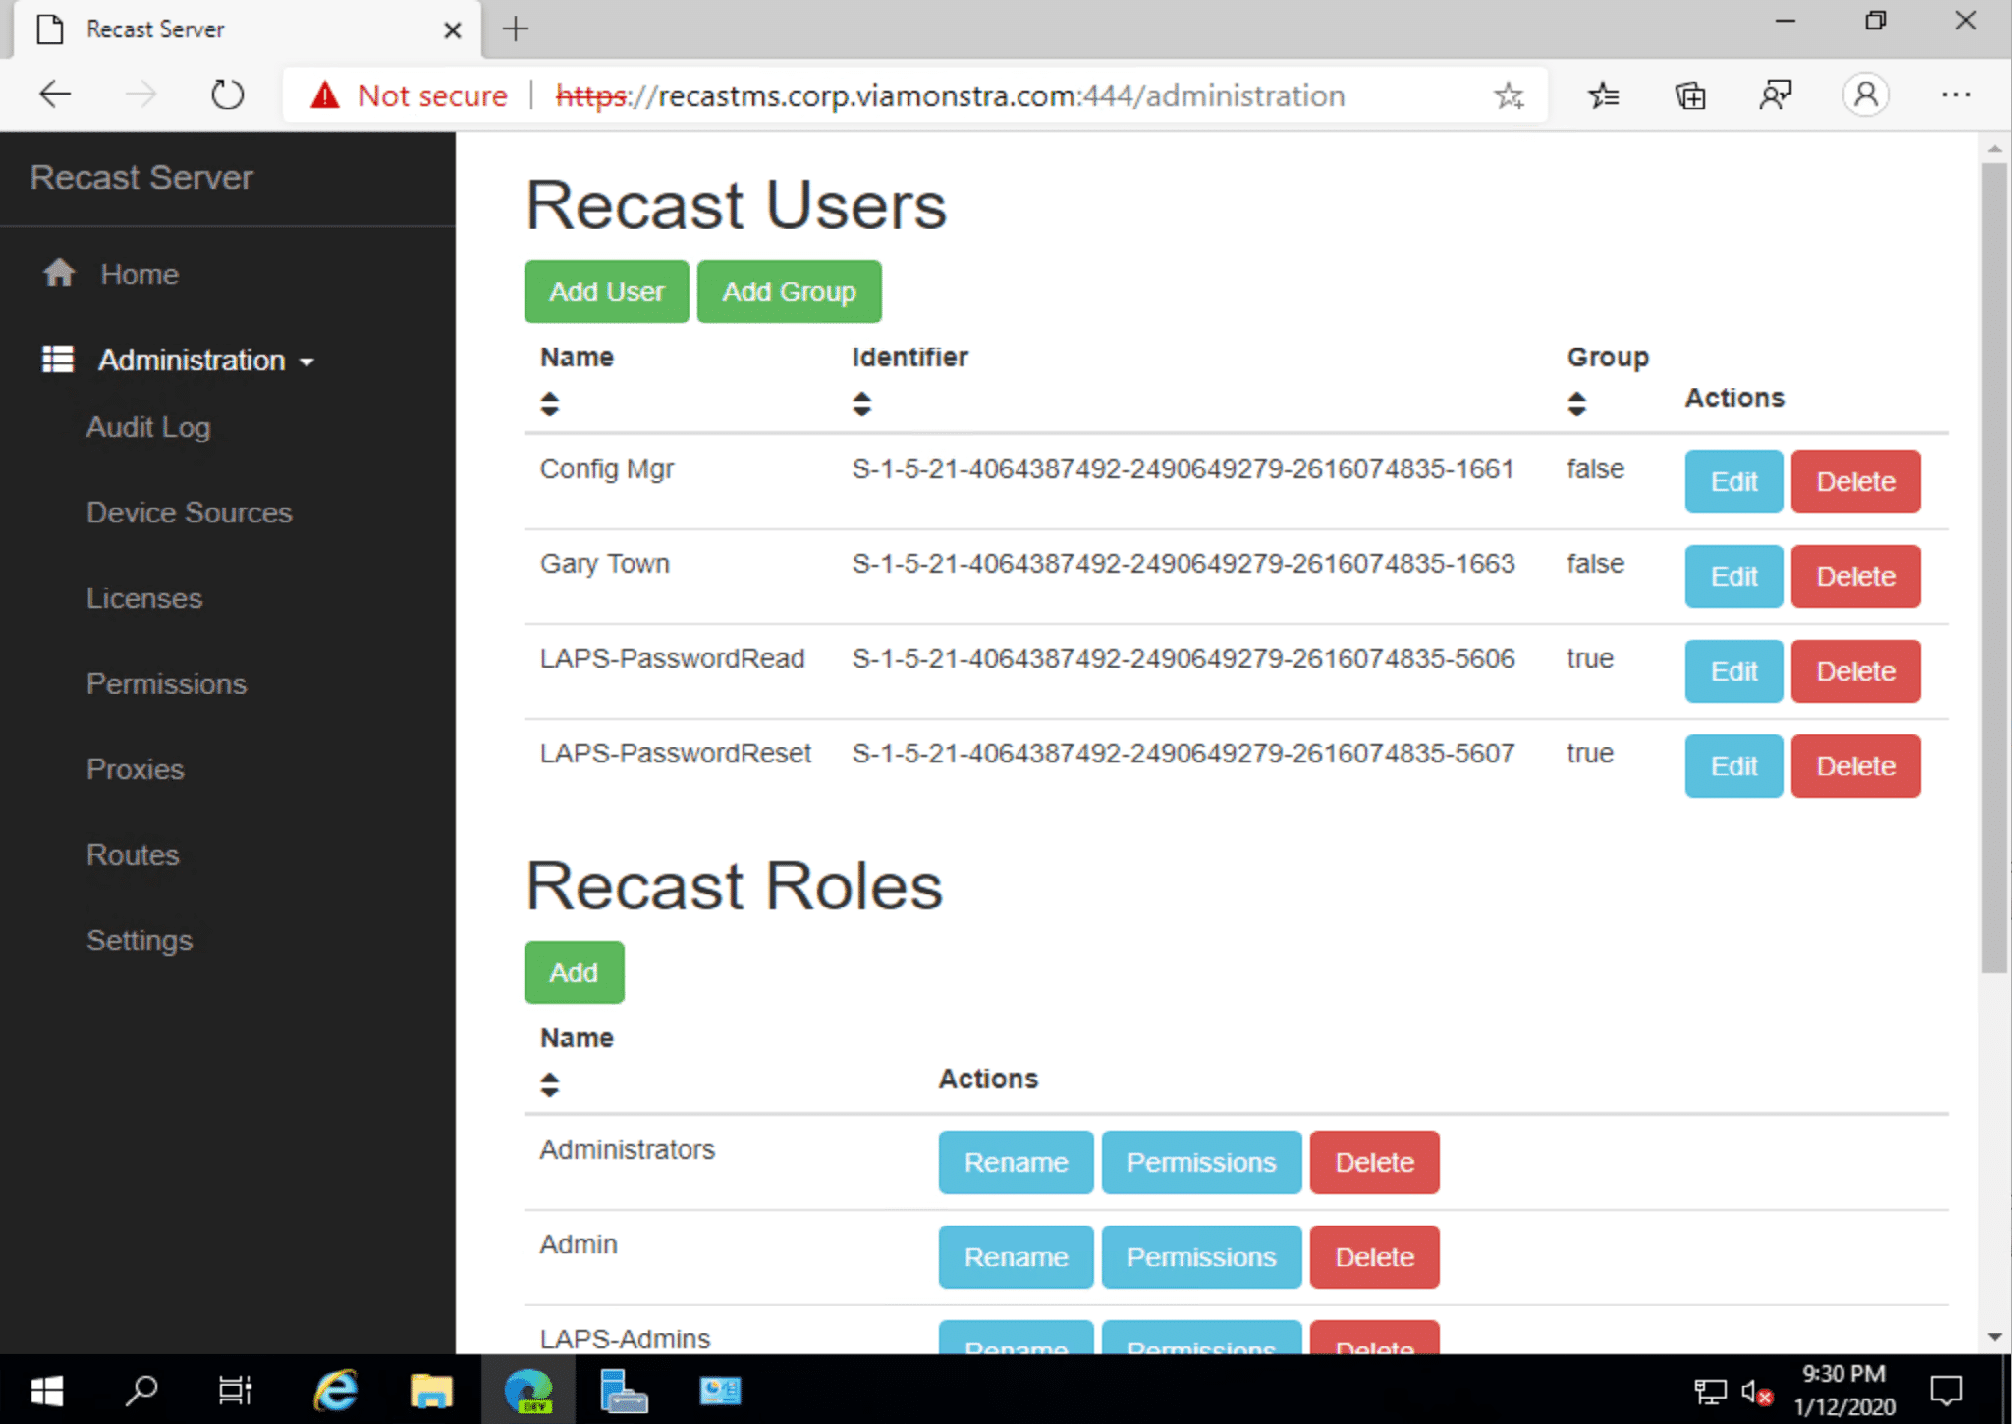Open Windows taskbar search

(x=142, y=1390)
